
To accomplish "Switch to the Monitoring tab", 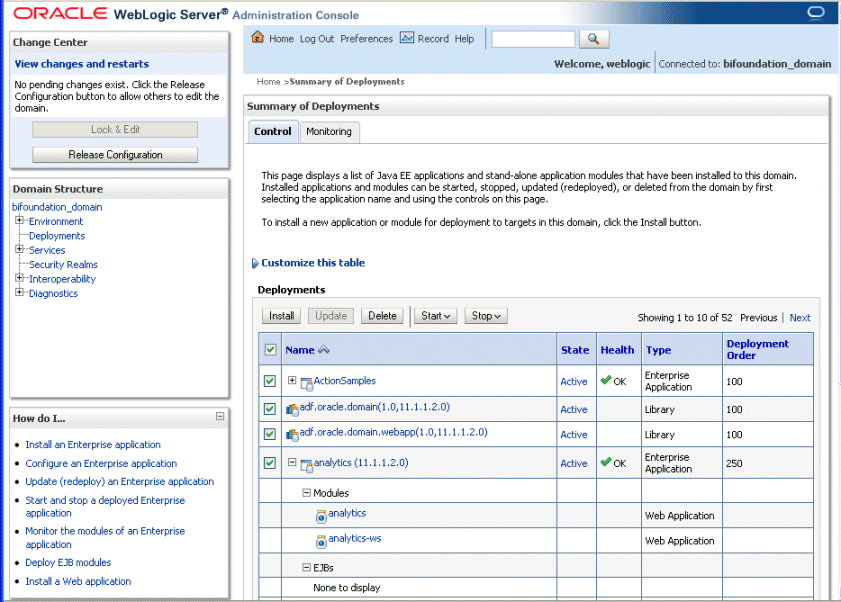I will point(329,131).
